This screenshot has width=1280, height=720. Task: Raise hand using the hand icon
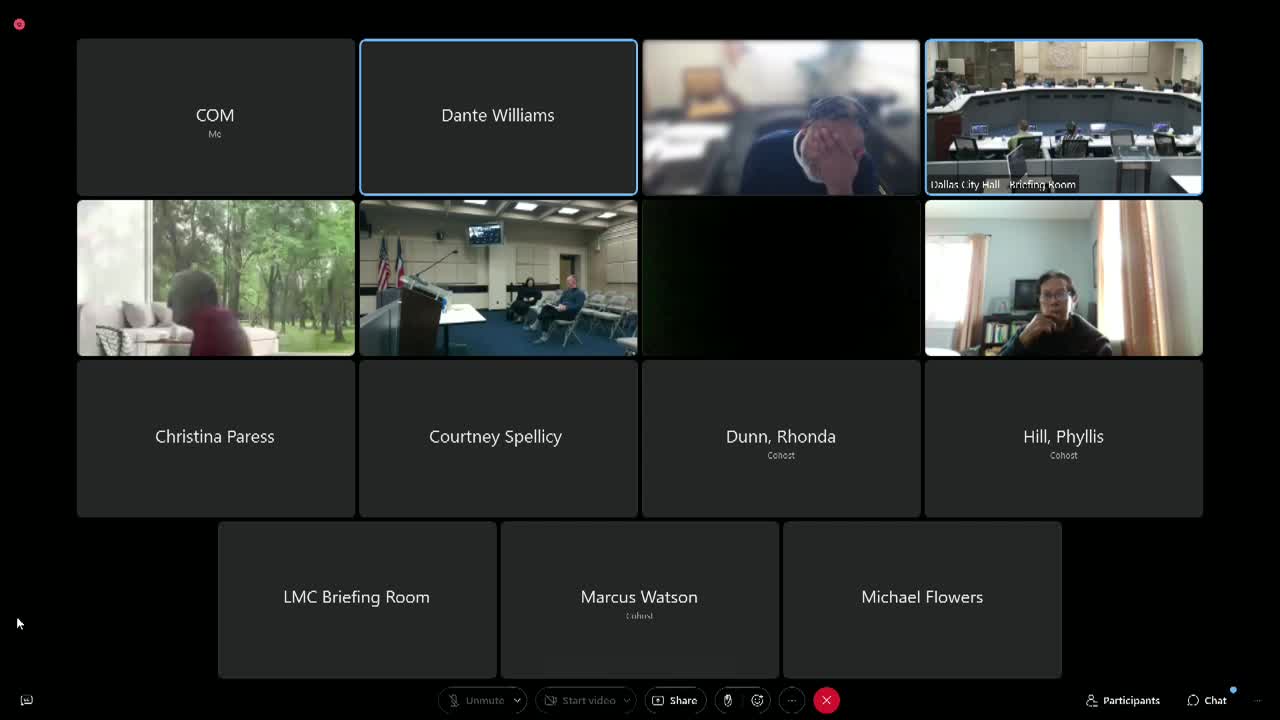point(728,700)
